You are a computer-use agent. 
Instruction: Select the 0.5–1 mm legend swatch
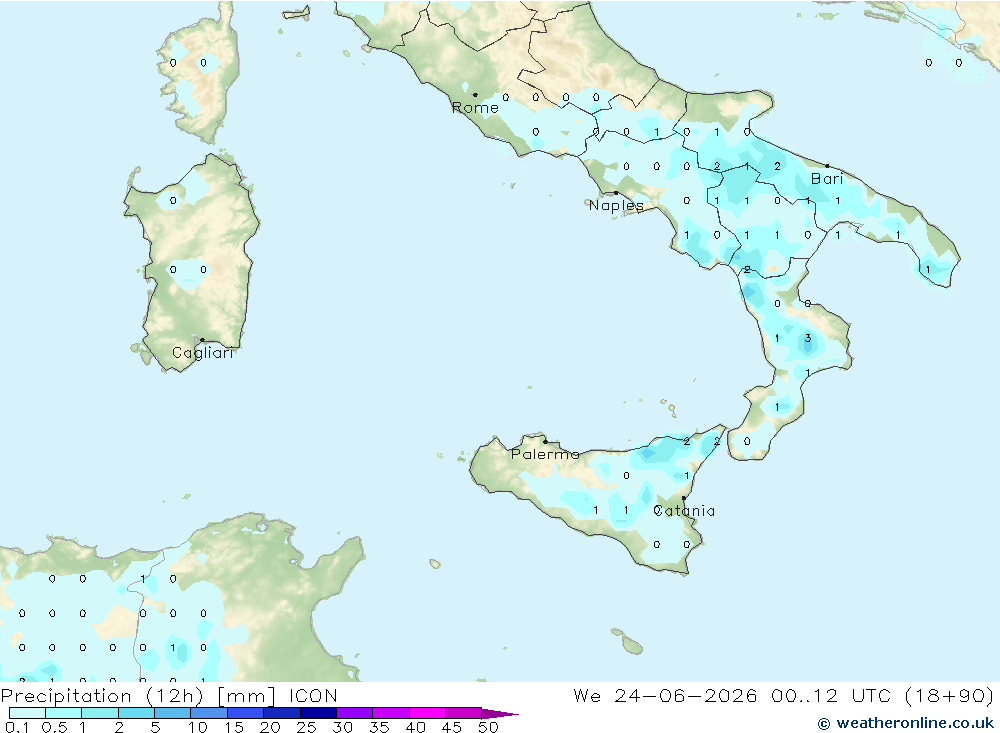point(64,713)
